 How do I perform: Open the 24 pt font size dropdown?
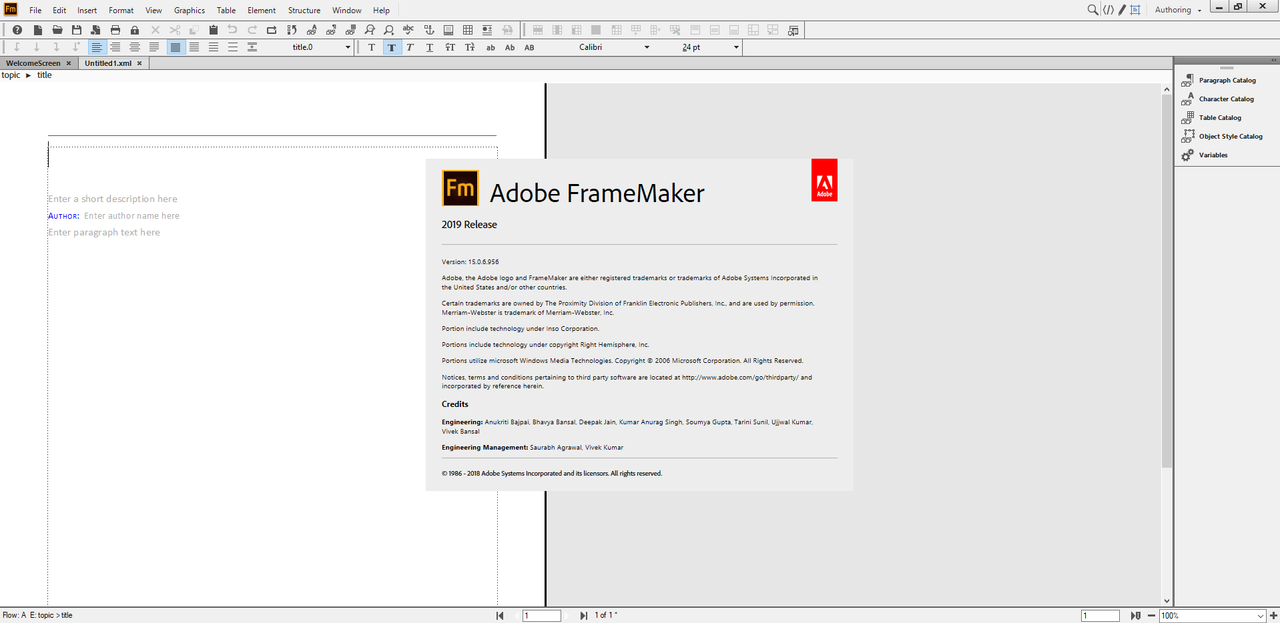[x=736, y=47]
